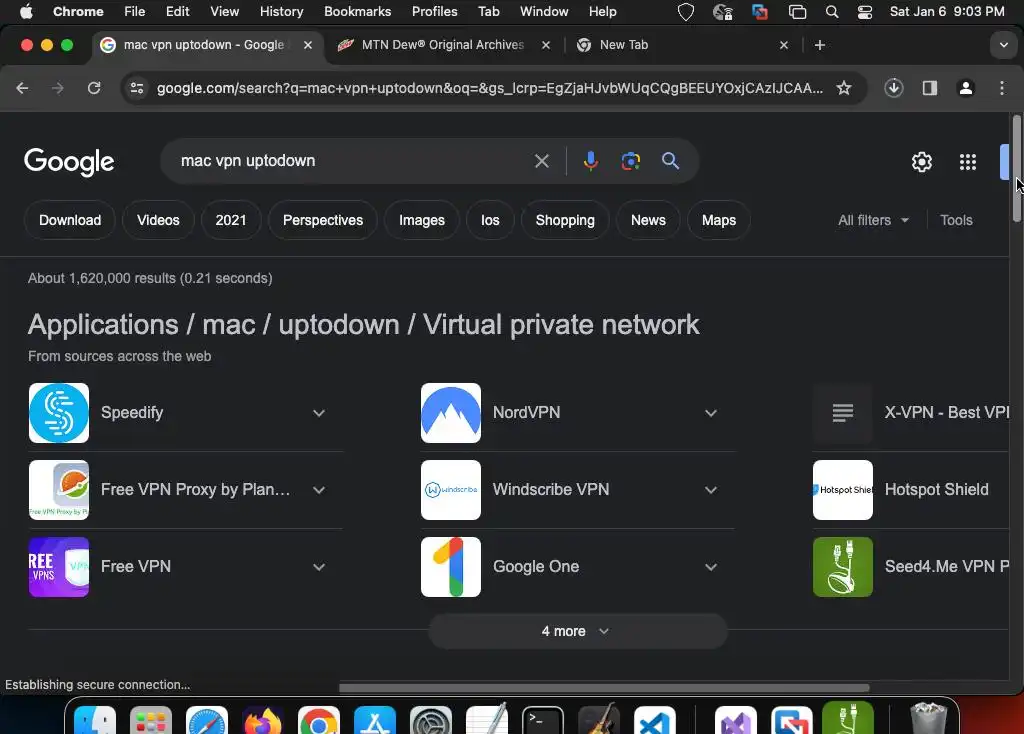Screen dimensions: 1024x734
Task: Open the Google apps grid
Action: click(968, 162)
